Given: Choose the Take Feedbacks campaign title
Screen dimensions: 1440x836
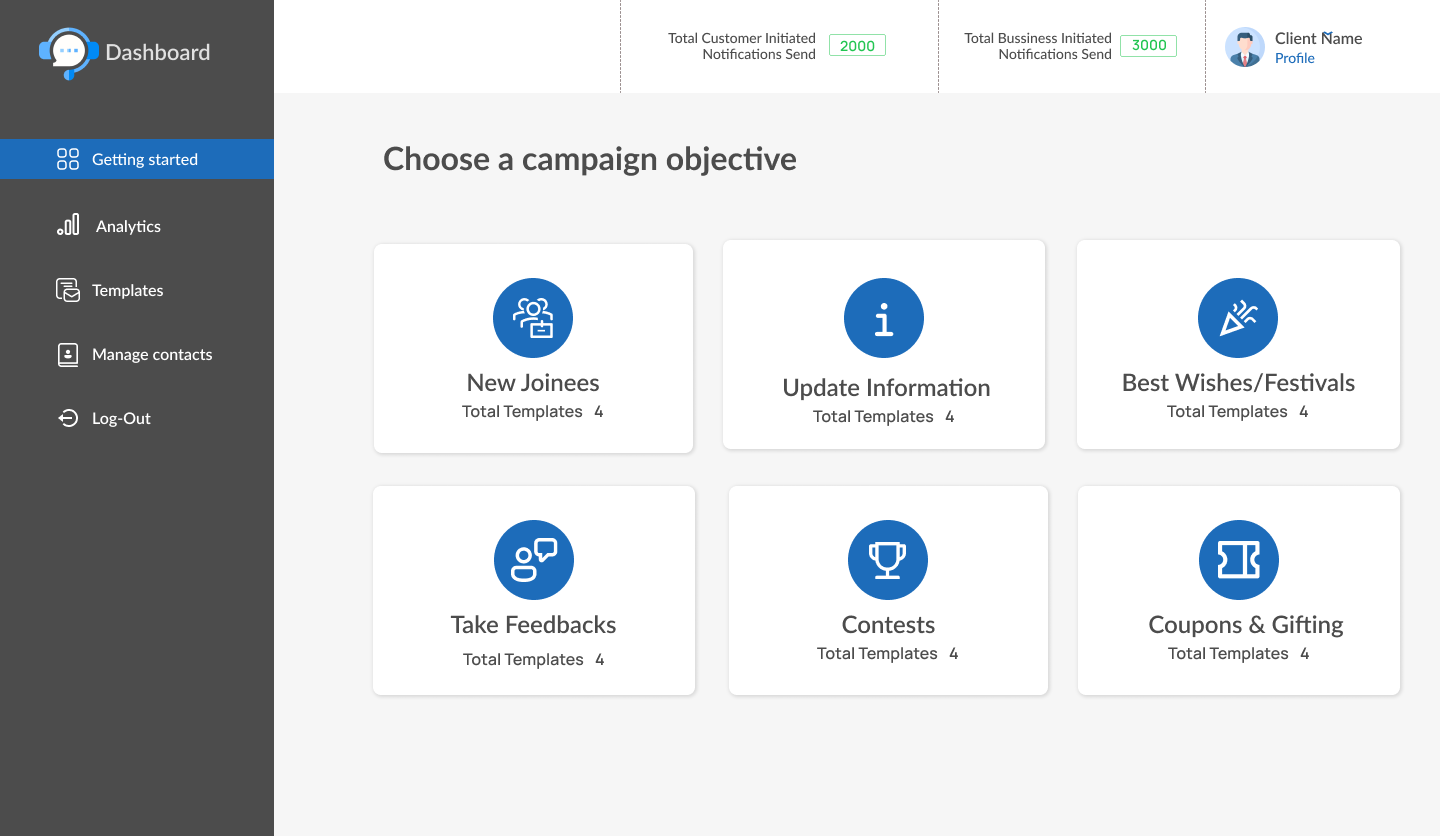Looking at the screenshot, I should tap(533, 625).
